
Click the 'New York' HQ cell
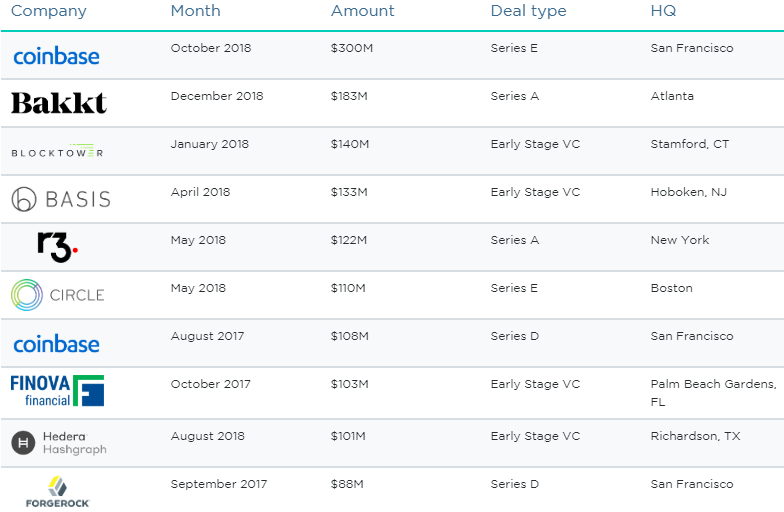click(x=680, y=240)
